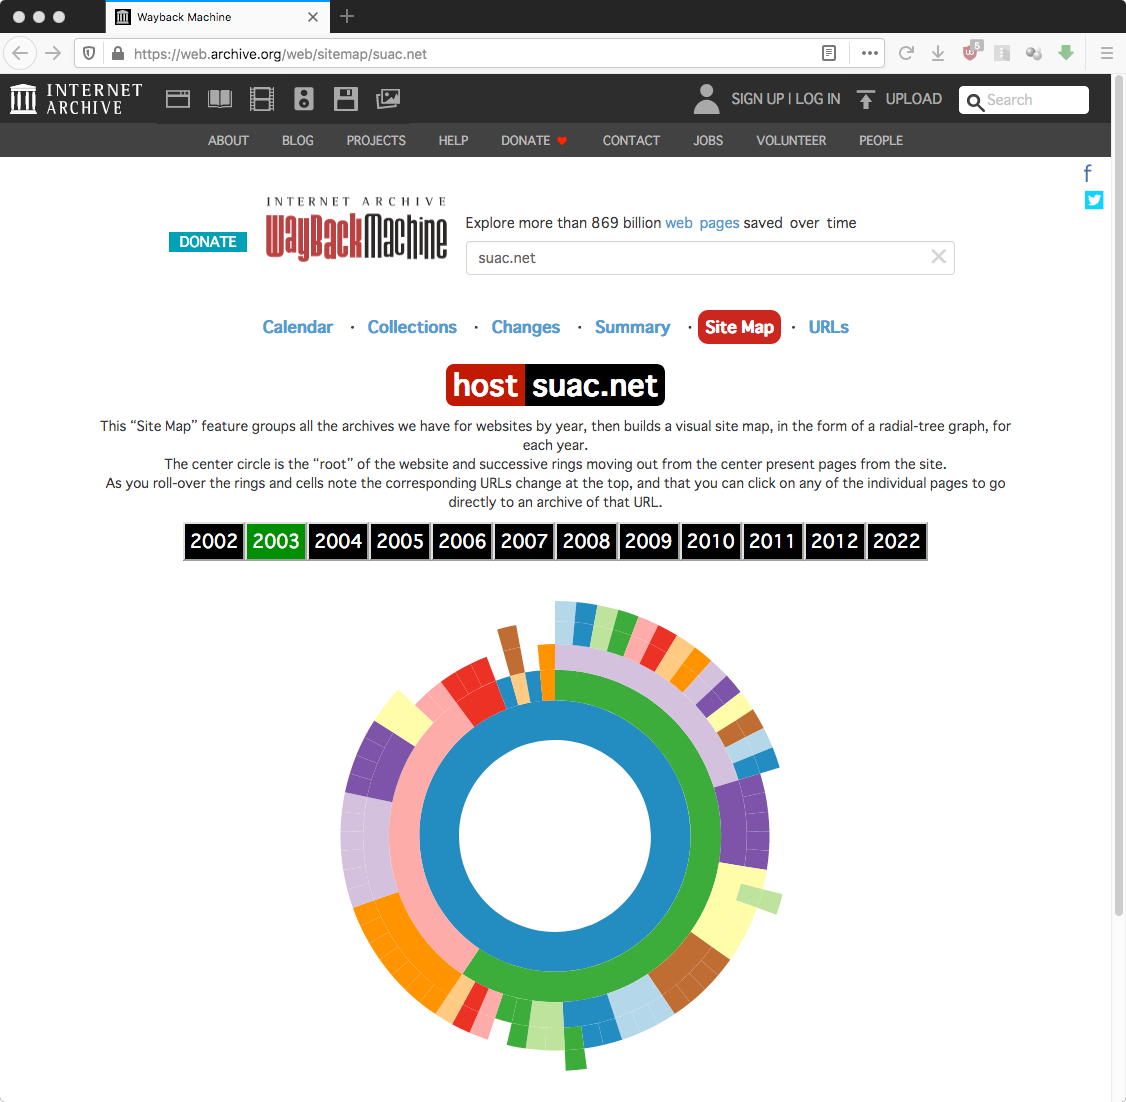This screenshot has width=1126, height=1102.
Task: Select year 2007
Action: click(x=524, y=541)
